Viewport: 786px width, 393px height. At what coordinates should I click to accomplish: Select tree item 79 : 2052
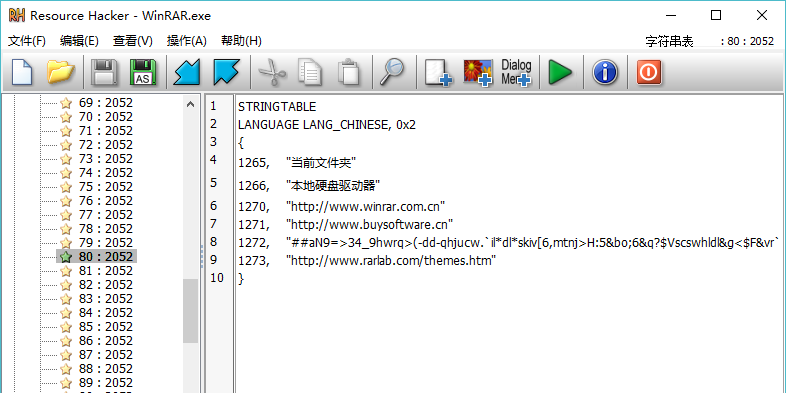tap(106, 243)
